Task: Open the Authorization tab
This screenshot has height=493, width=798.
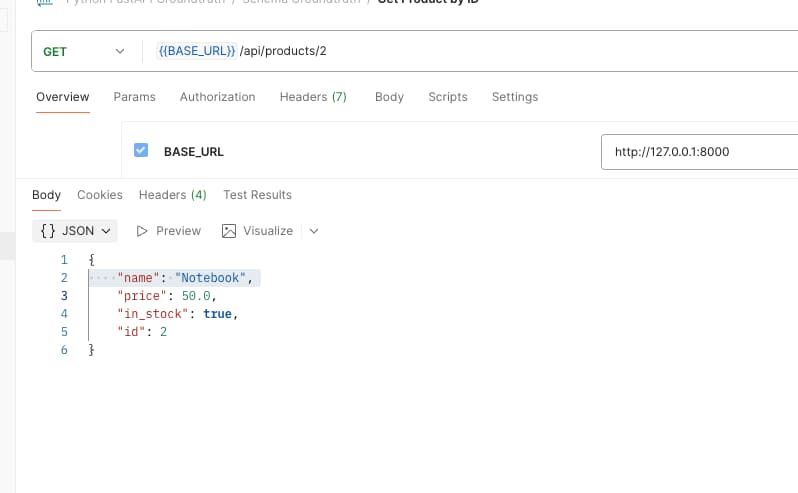Action: pyautogui.click(x=217, y=97)
